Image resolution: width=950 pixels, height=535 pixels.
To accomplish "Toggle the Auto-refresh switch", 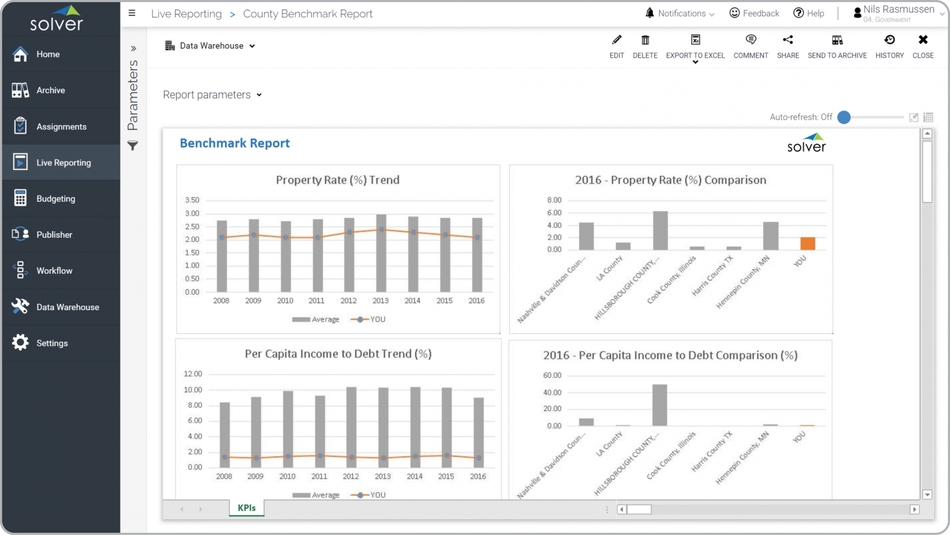I will tap(845, 117).
